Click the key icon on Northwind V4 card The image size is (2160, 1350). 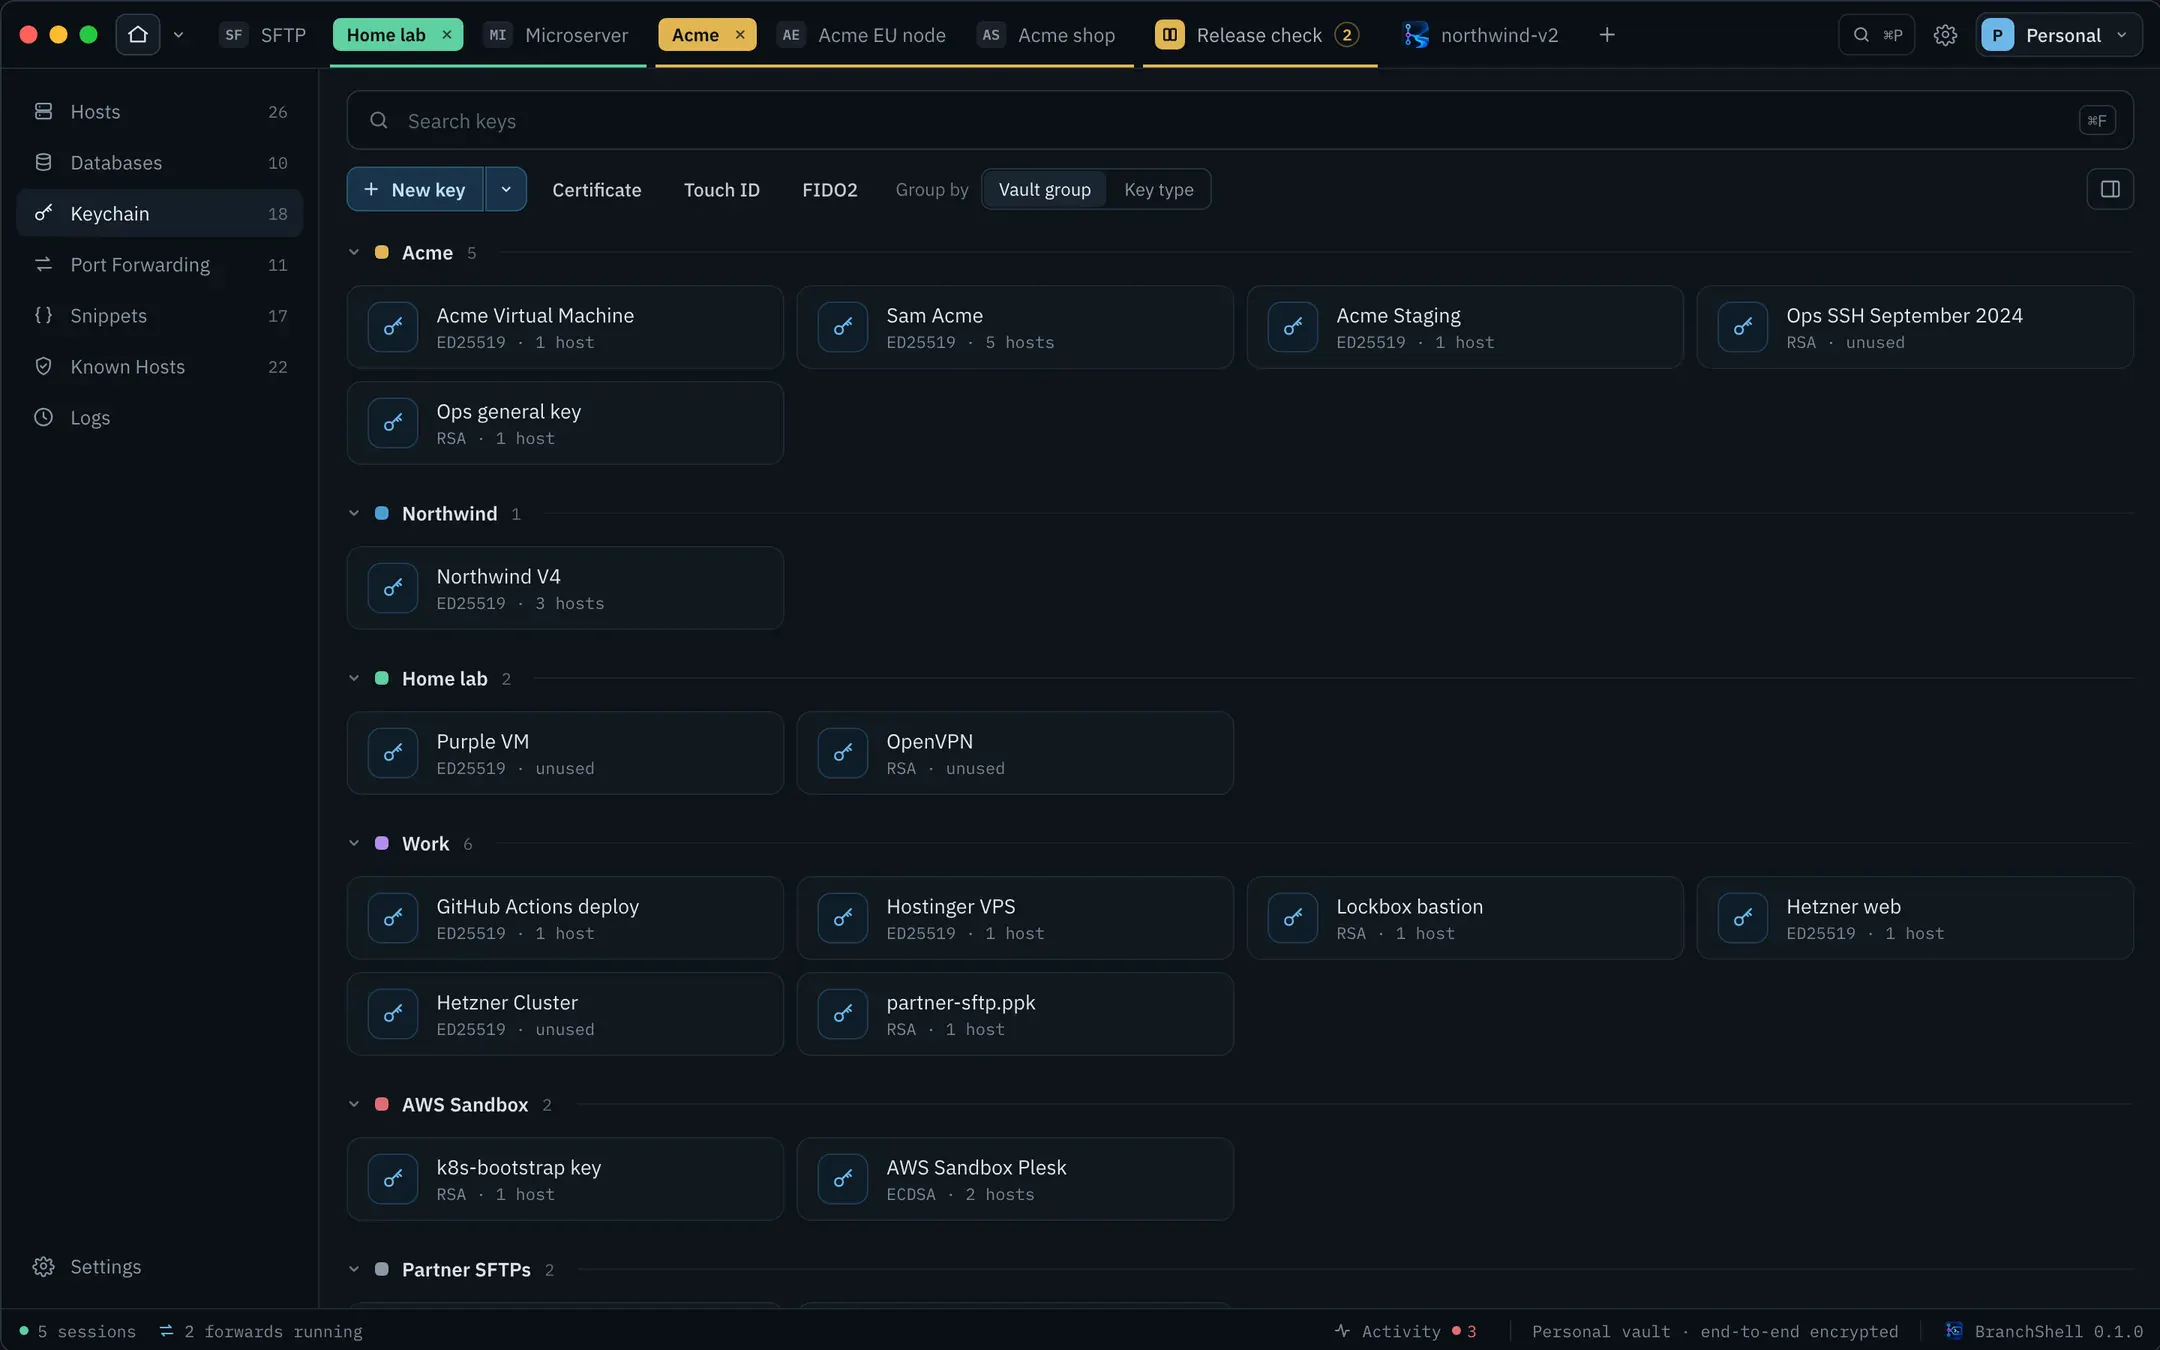pyautogui.click(x=393, y=587)
